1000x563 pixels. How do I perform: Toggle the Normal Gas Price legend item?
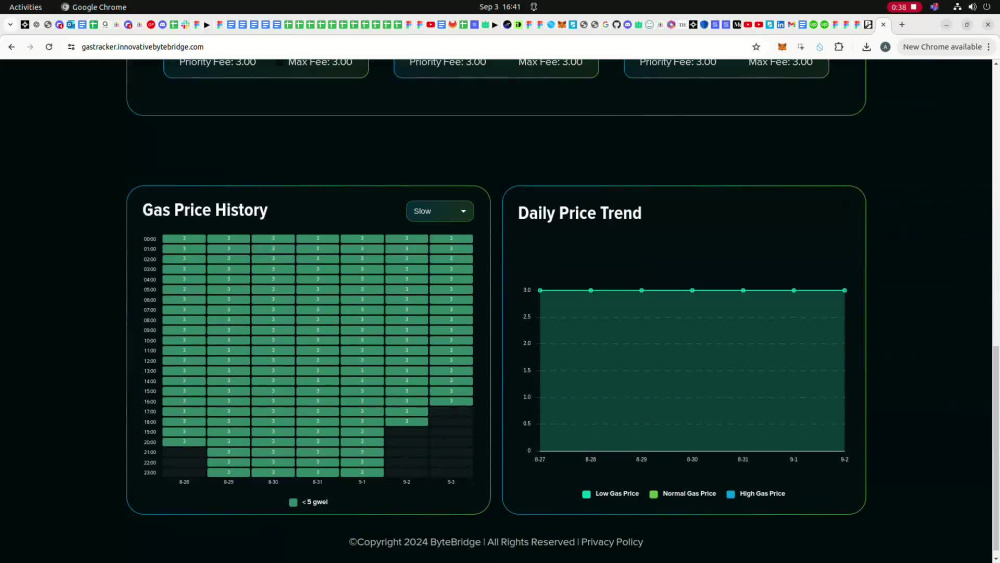[x=682, y=494]
